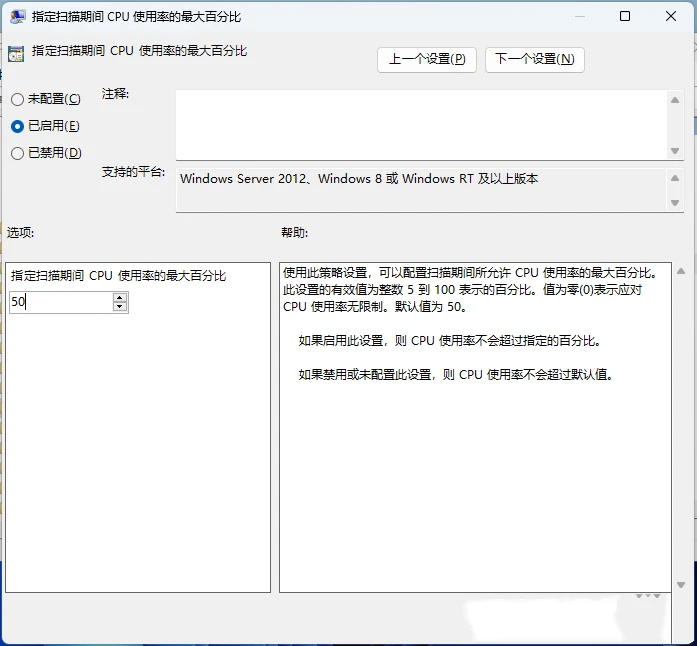Click the '支持的平台:' label

click(x=133, y=172)
